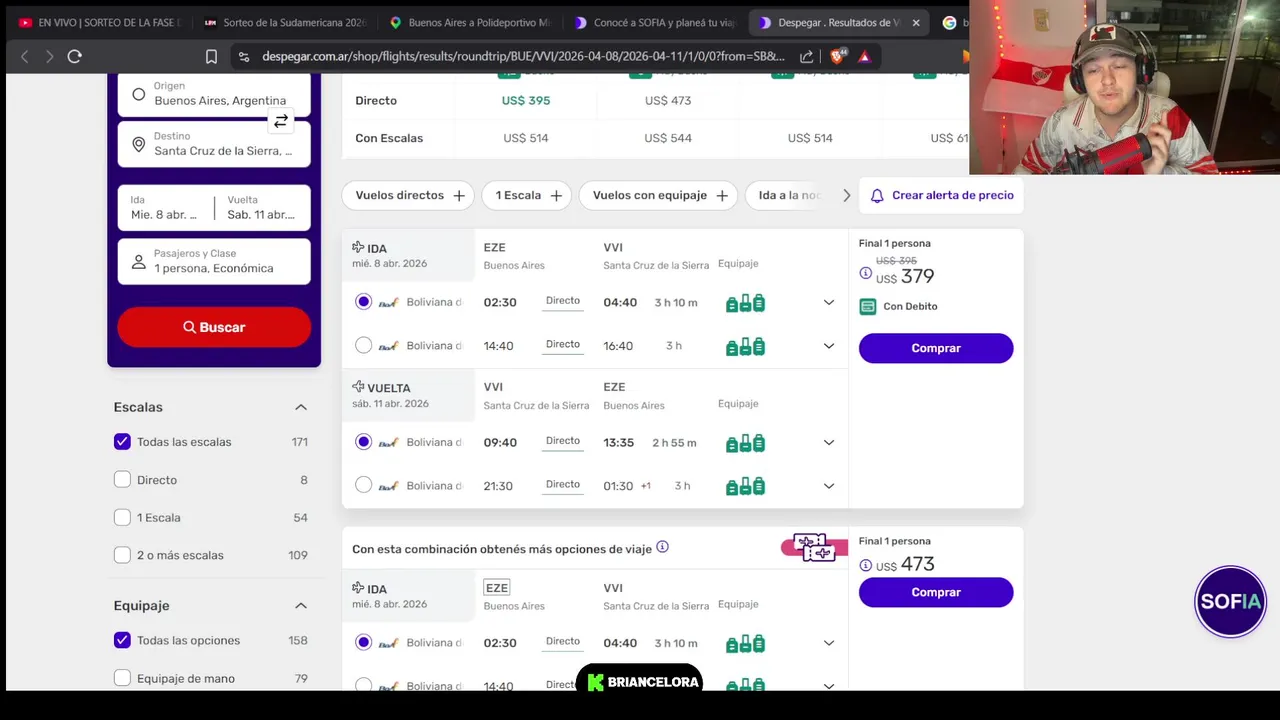Select the 02:30 outbound flight radio
Screen dimensions: 1280x720
click(363, 302)
